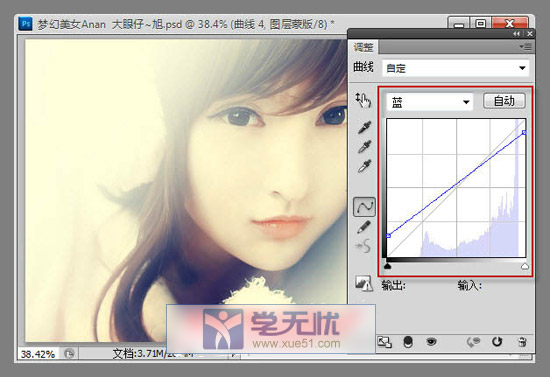Select the pencil draw curve tool
The height and width of the screenshot is (377, 550).
pos(364,227)
